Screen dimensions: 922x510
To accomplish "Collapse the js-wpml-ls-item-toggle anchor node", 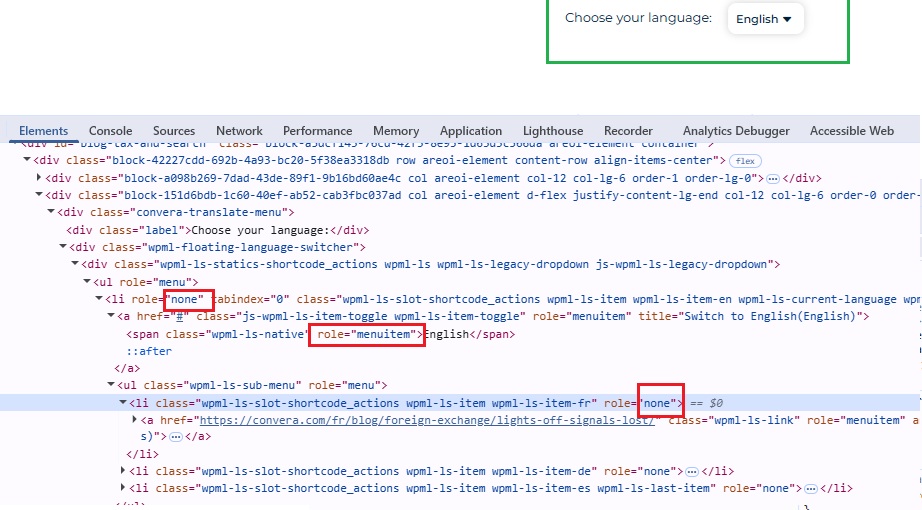I will pyautogui.click(x=111, y=315).
